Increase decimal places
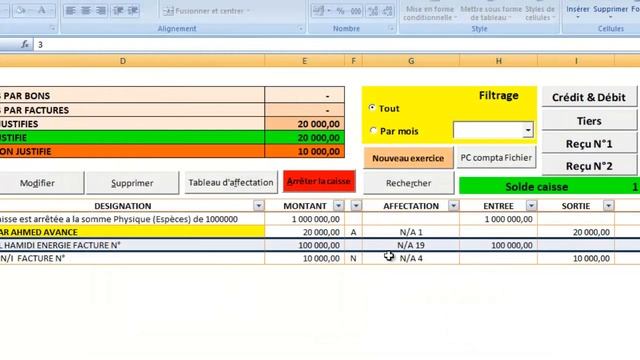This screenshot has height=360, width=640. point(373,11)
